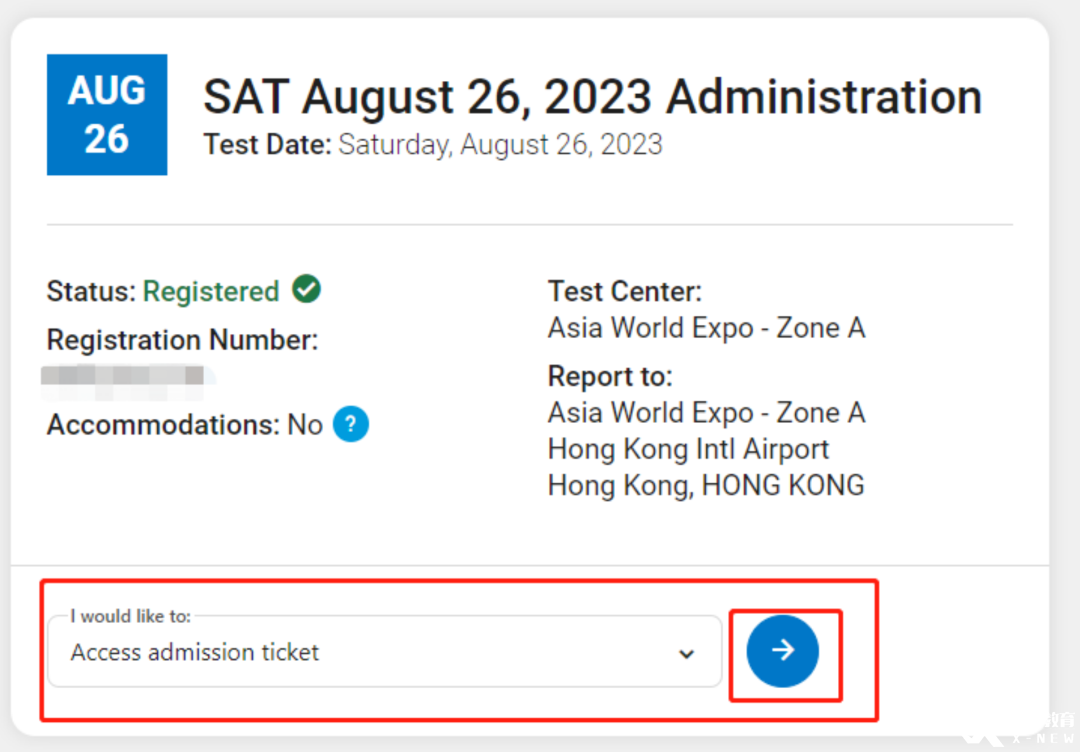Click the green Registered checkmark icon
The width and height of the screenshot is (1080, 752).
tap(307, 289)
